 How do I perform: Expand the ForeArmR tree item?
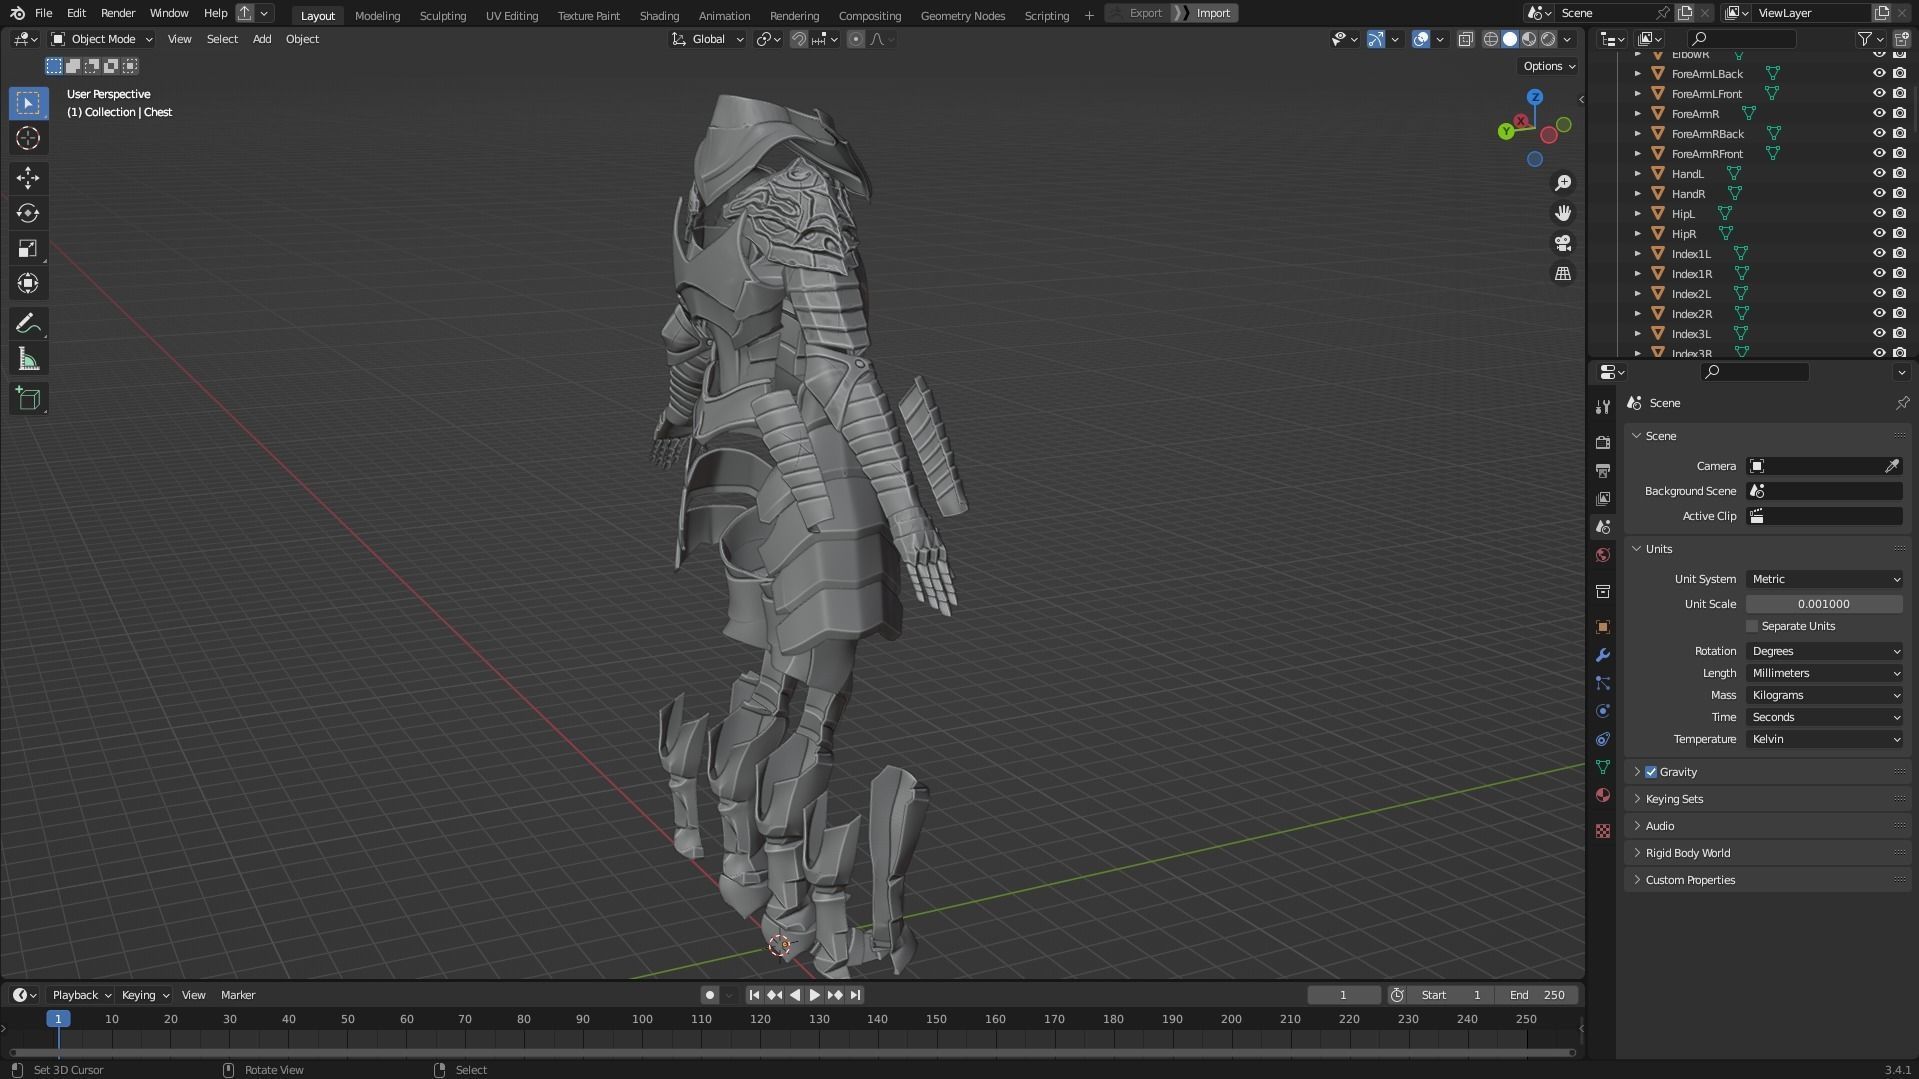1637,113
